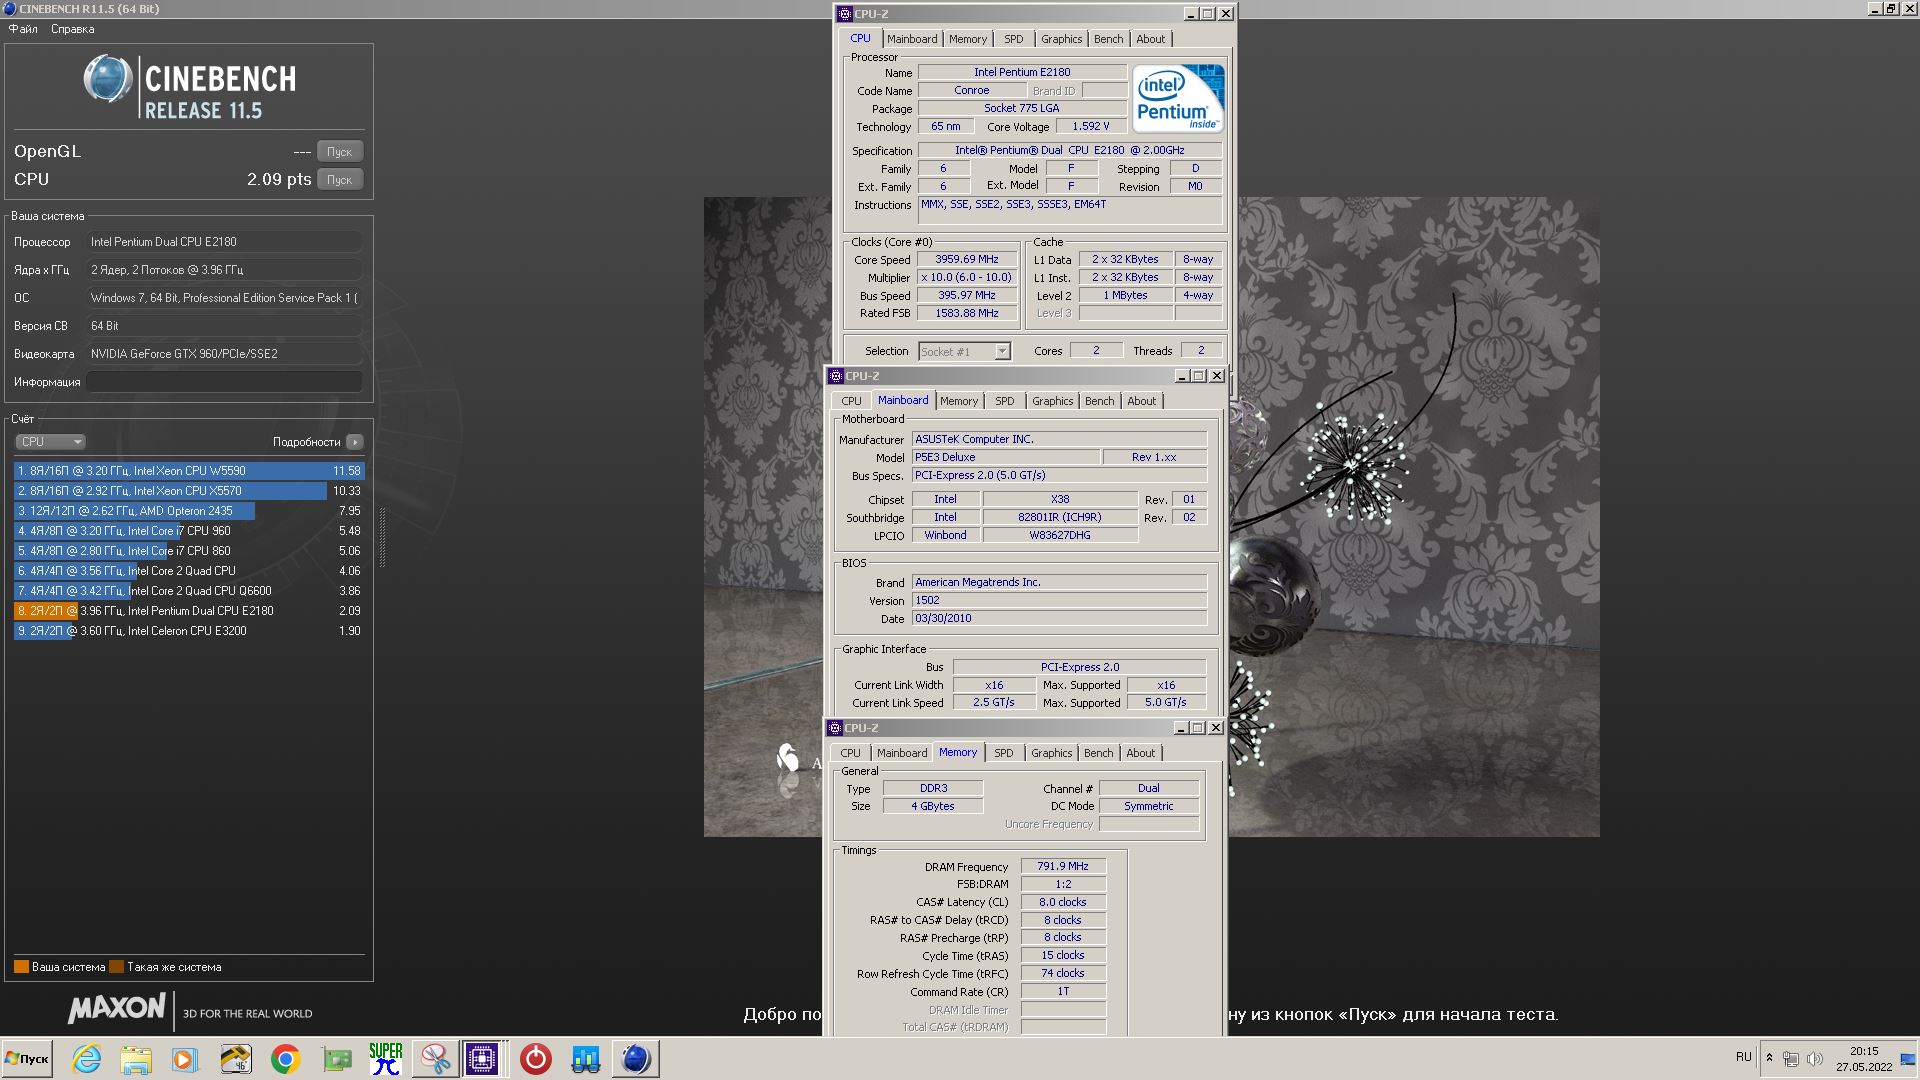Image resolution: width=1920 pixels, height=1080 pixels.
Task: Click the red power button taskbar icon
Action: pyautogui.click(x=536, y=1059)
